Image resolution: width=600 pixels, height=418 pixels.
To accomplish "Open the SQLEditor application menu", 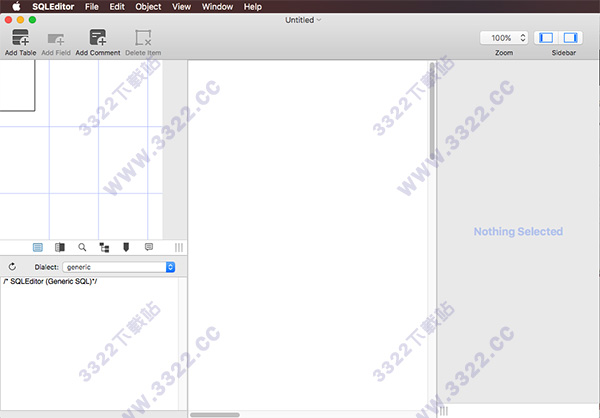I will pyautogui.click(x=53, y=7).
